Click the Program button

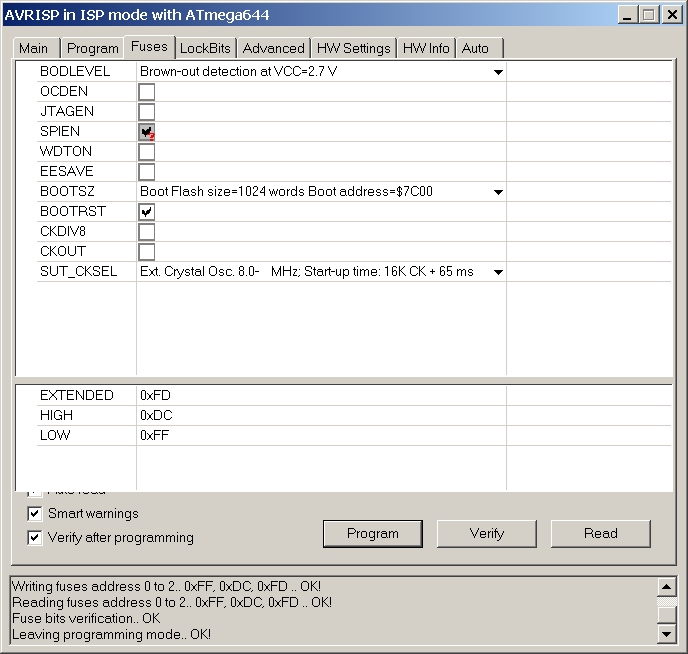[373, 534]
